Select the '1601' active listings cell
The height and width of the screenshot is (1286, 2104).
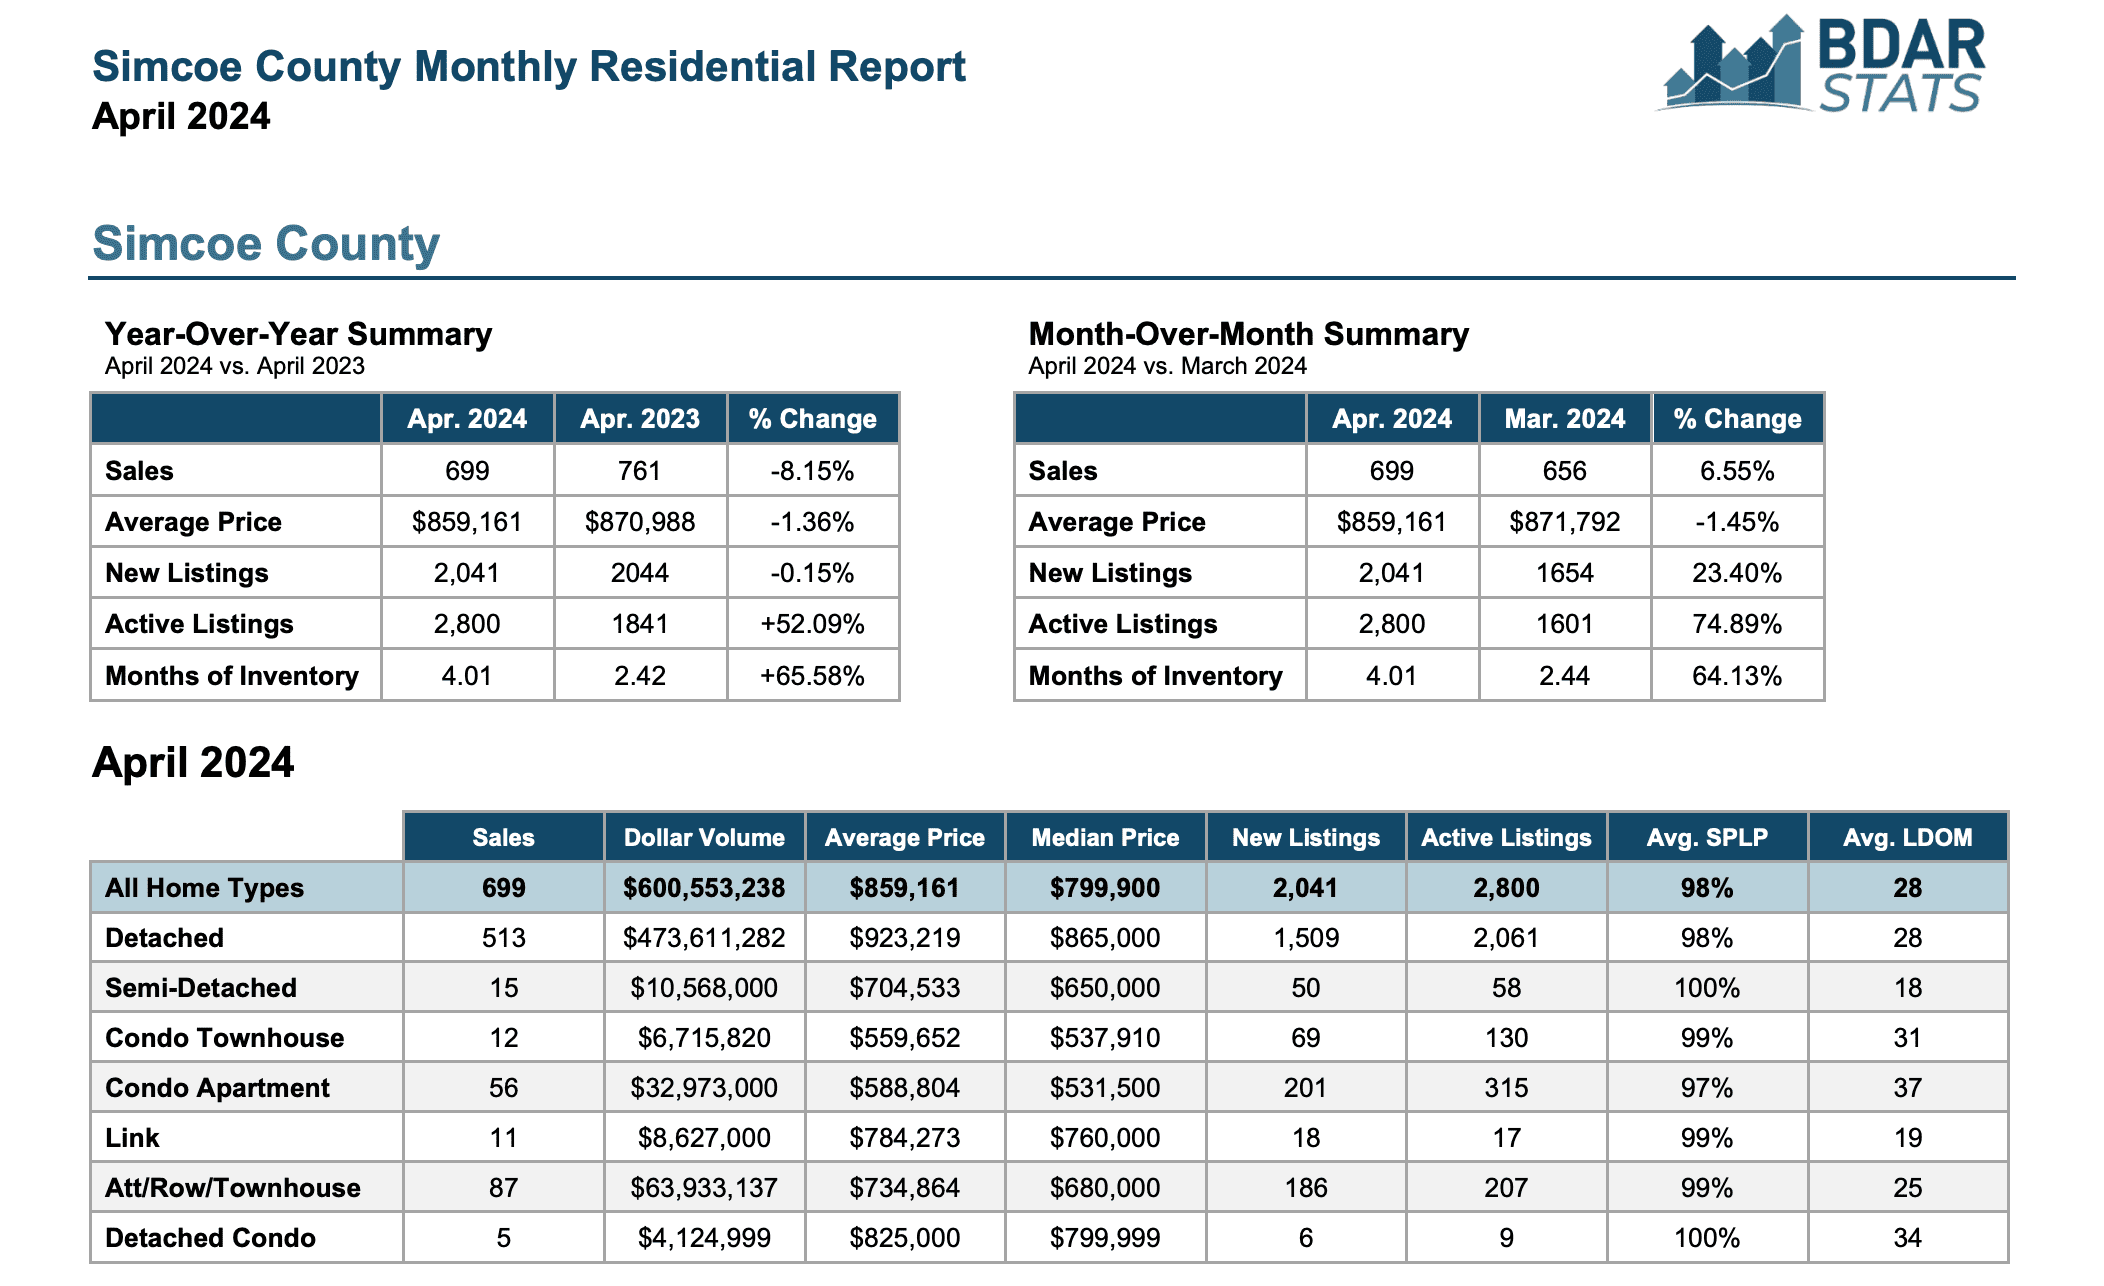click(x=1565, y=624)
